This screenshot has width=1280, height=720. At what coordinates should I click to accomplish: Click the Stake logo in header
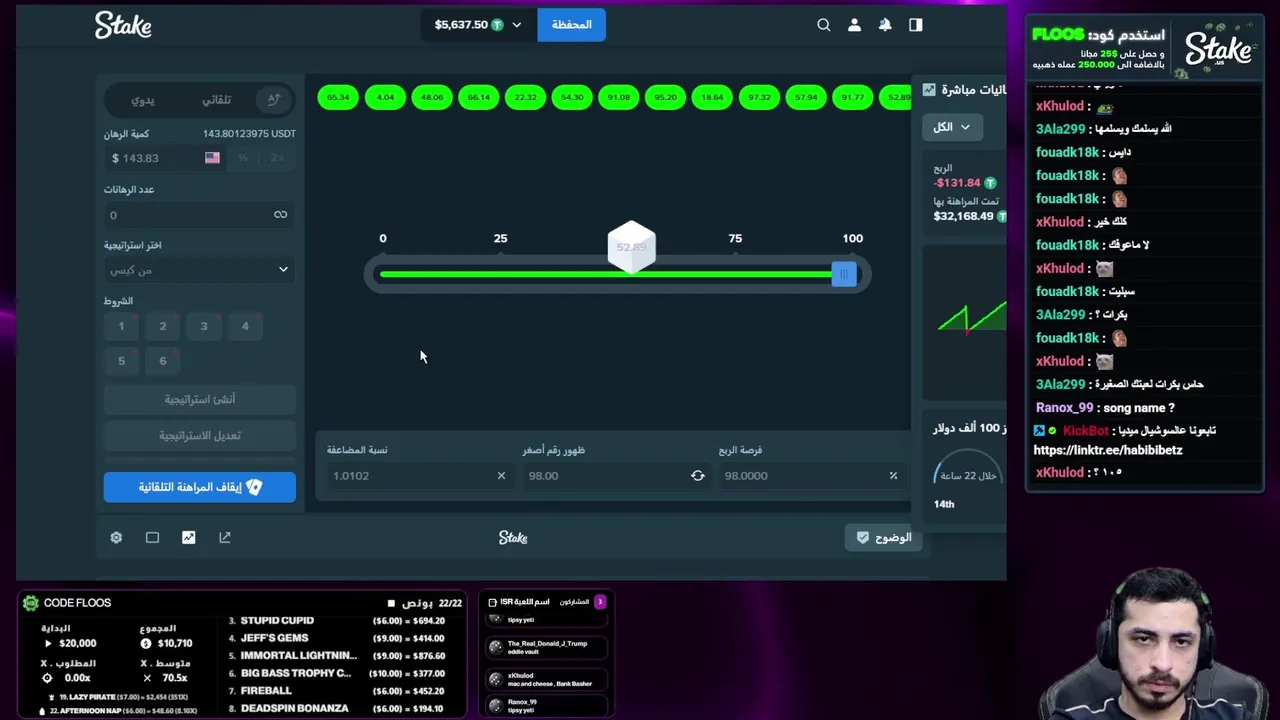(x=123, y=25)
